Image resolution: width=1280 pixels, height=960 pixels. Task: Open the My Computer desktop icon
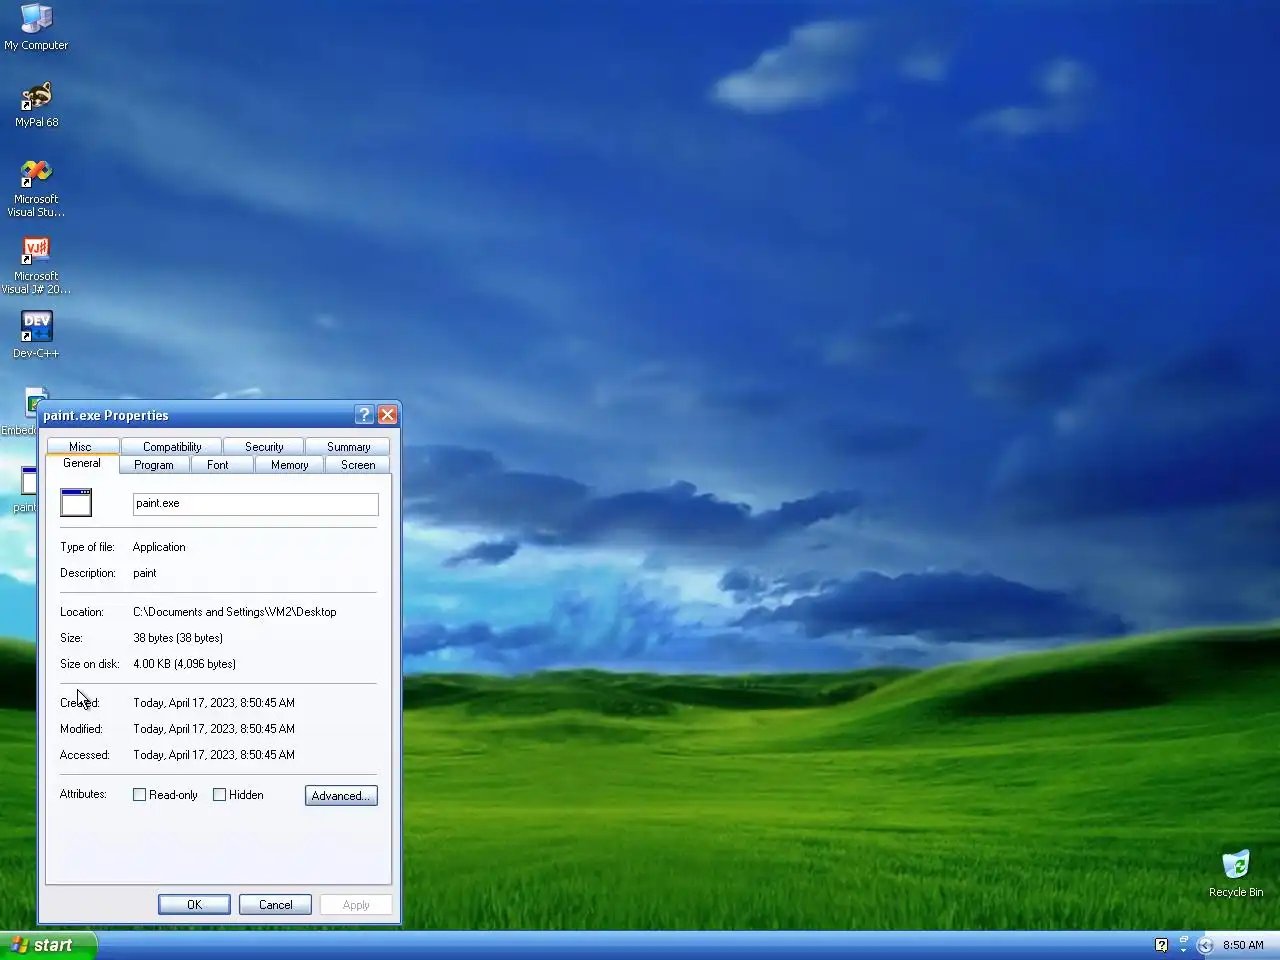tap(36, 27)
